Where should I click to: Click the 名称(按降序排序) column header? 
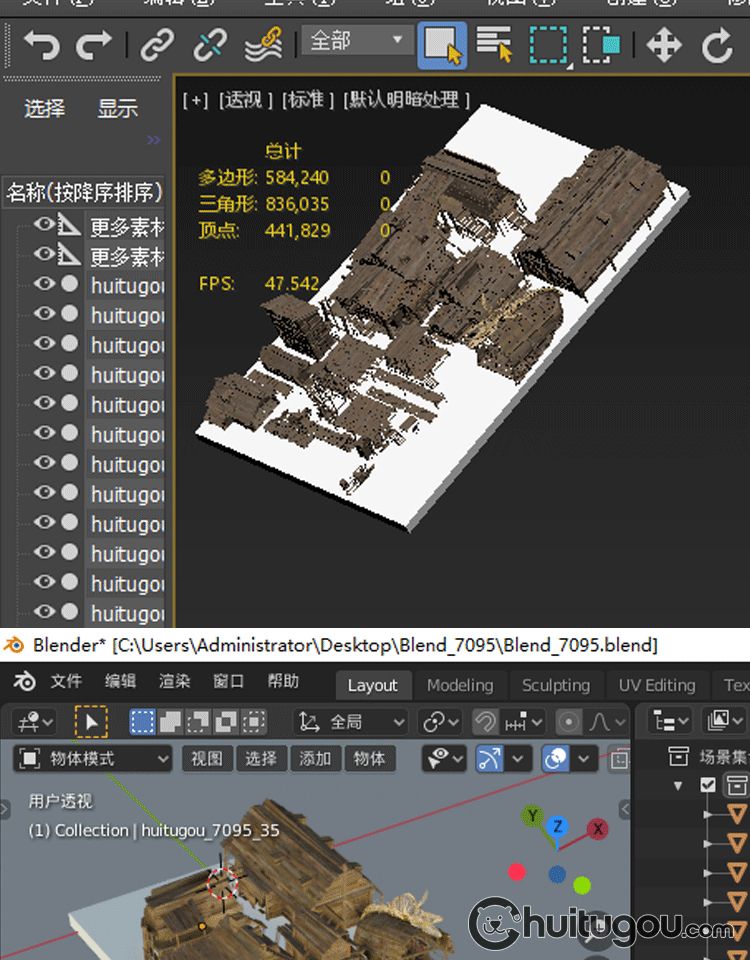[x=84, y=192]
